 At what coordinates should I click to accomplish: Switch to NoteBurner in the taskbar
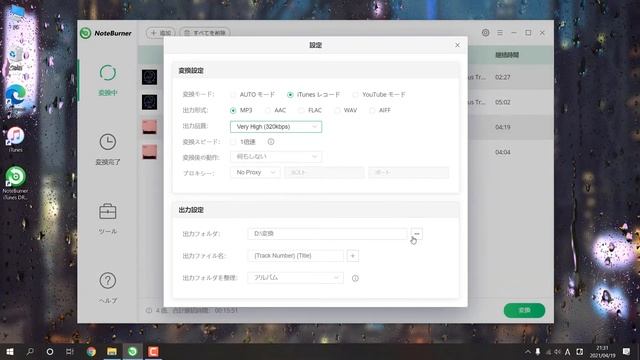click(x=133, y=351)
